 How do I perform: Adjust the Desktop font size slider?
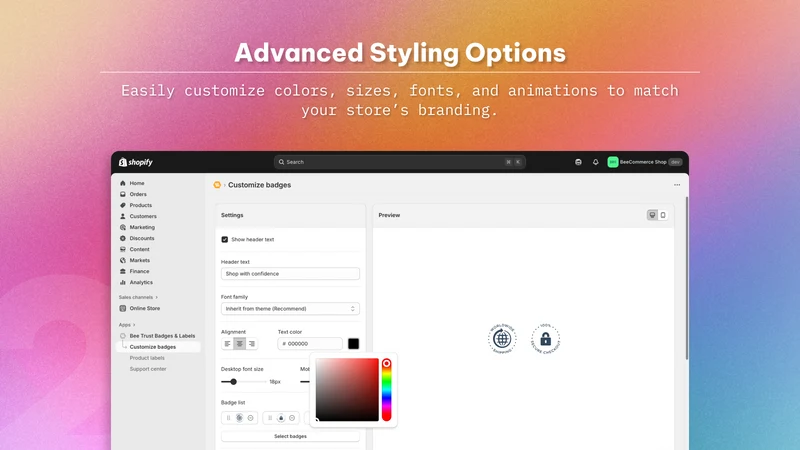244,382
